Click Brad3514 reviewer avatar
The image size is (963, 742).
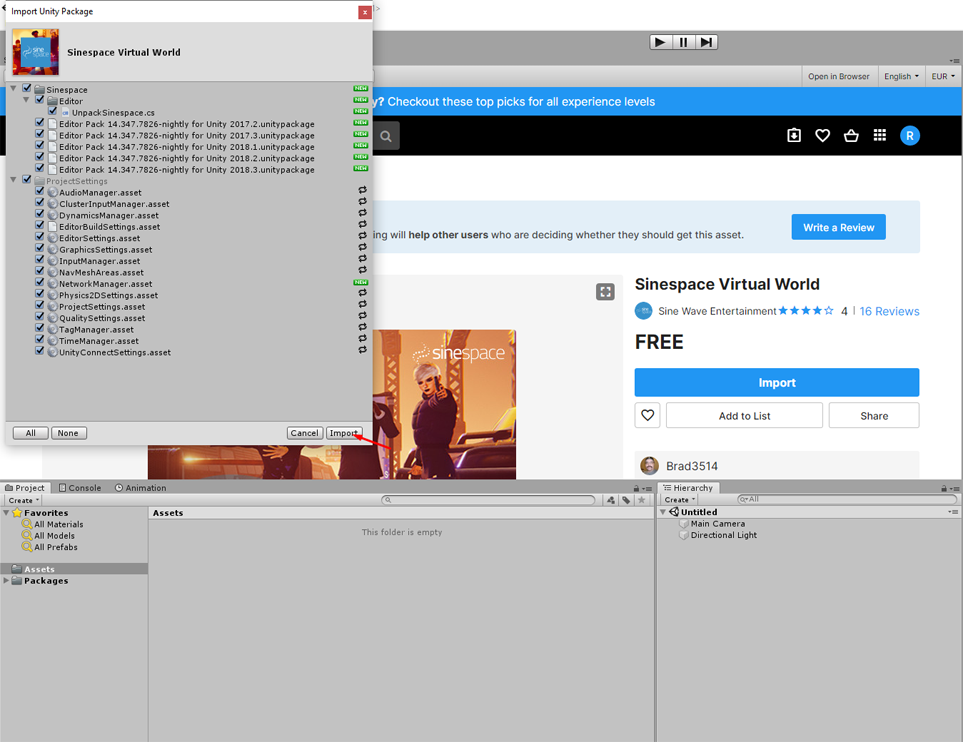coord(649,466)
